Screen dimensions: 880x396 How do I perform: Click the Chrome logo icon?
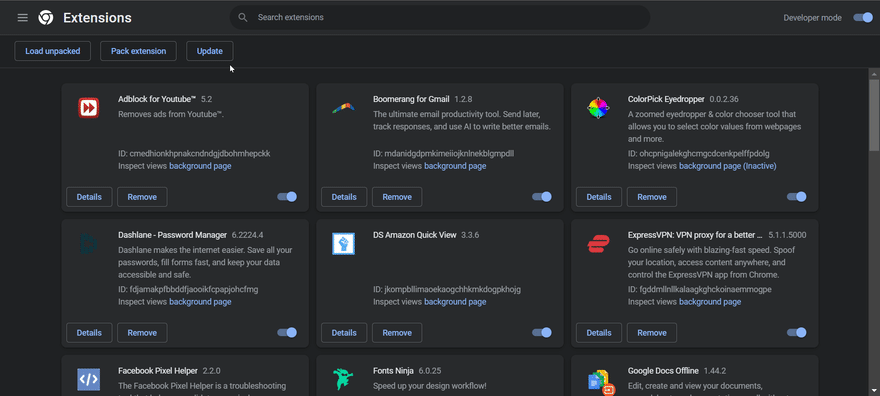coord(45,18)
